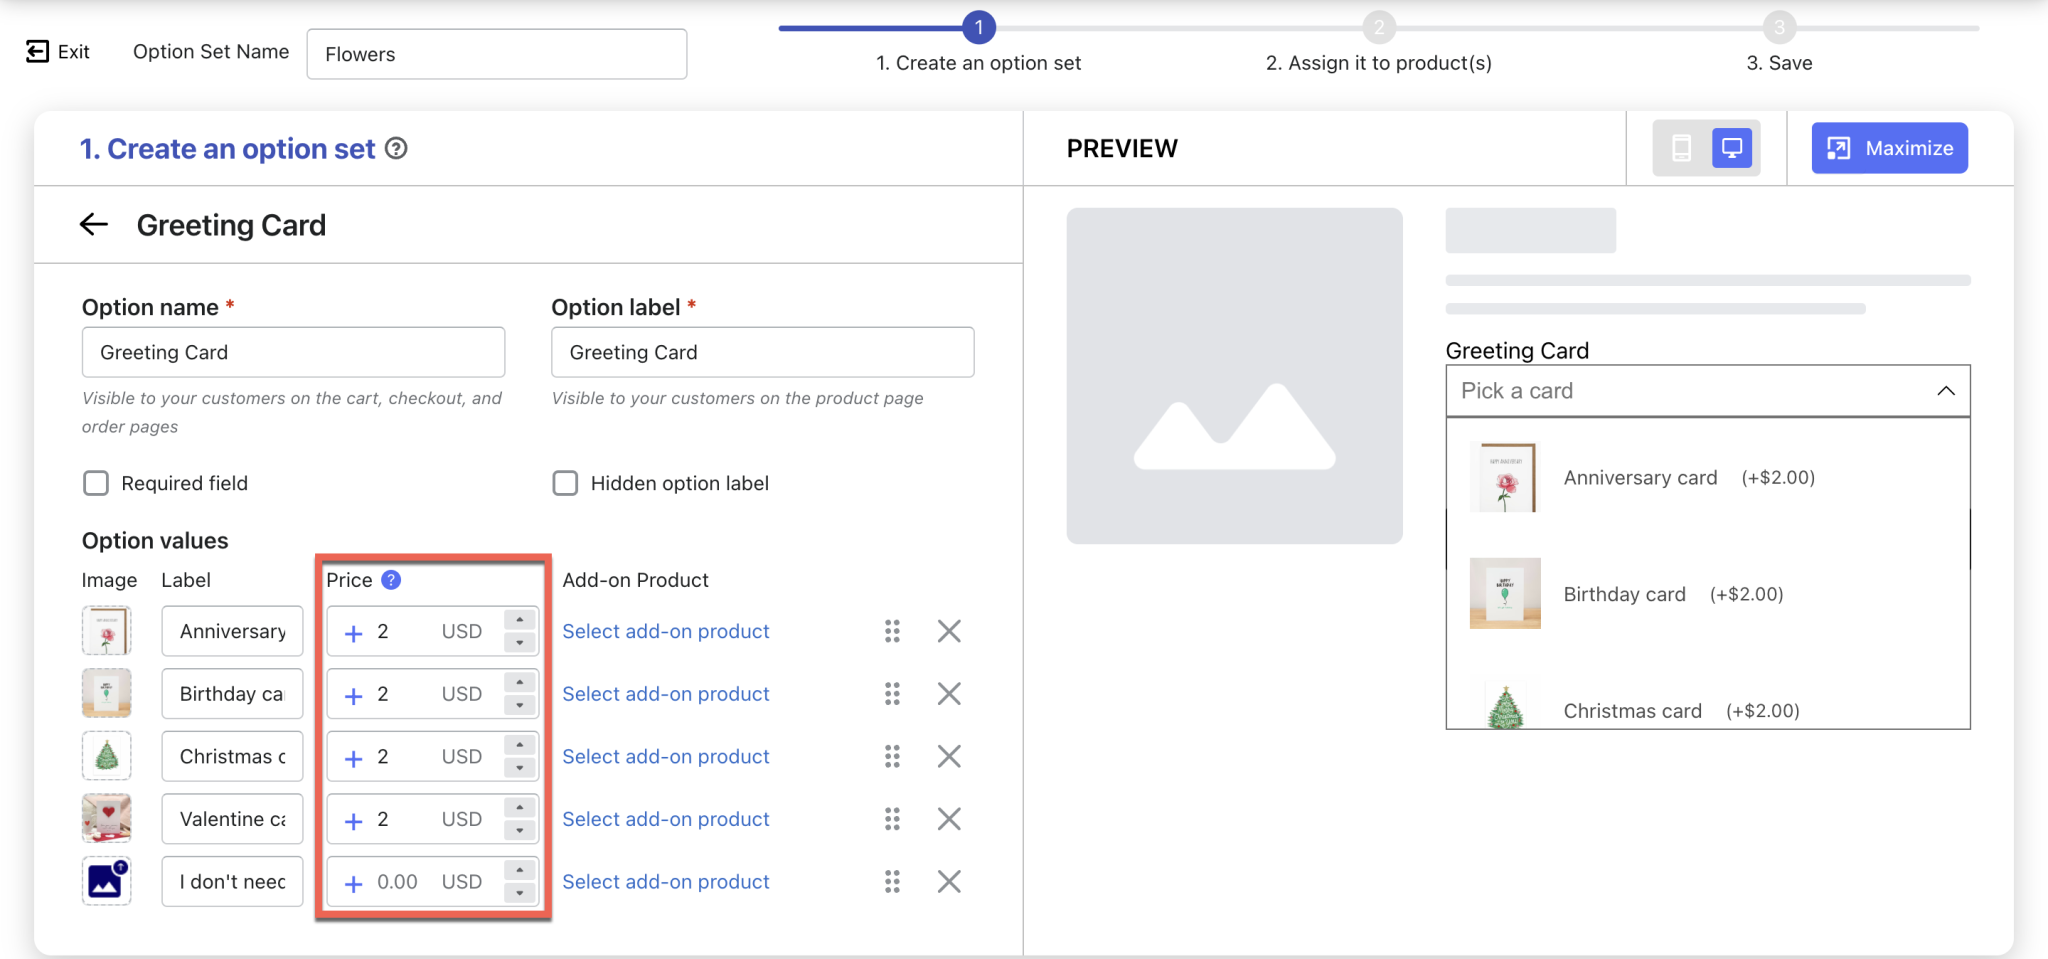The image size is (2048, 959).
Task: Click the Maximize preview button
Action: 1889,147
